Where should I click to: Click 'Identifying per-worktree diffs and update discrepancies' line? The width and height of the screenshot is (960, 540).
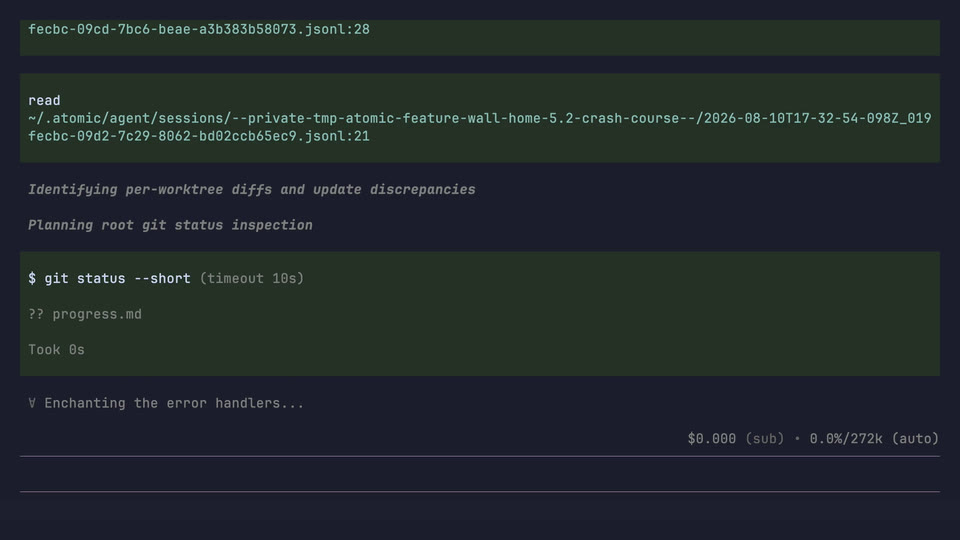point(252,190)
